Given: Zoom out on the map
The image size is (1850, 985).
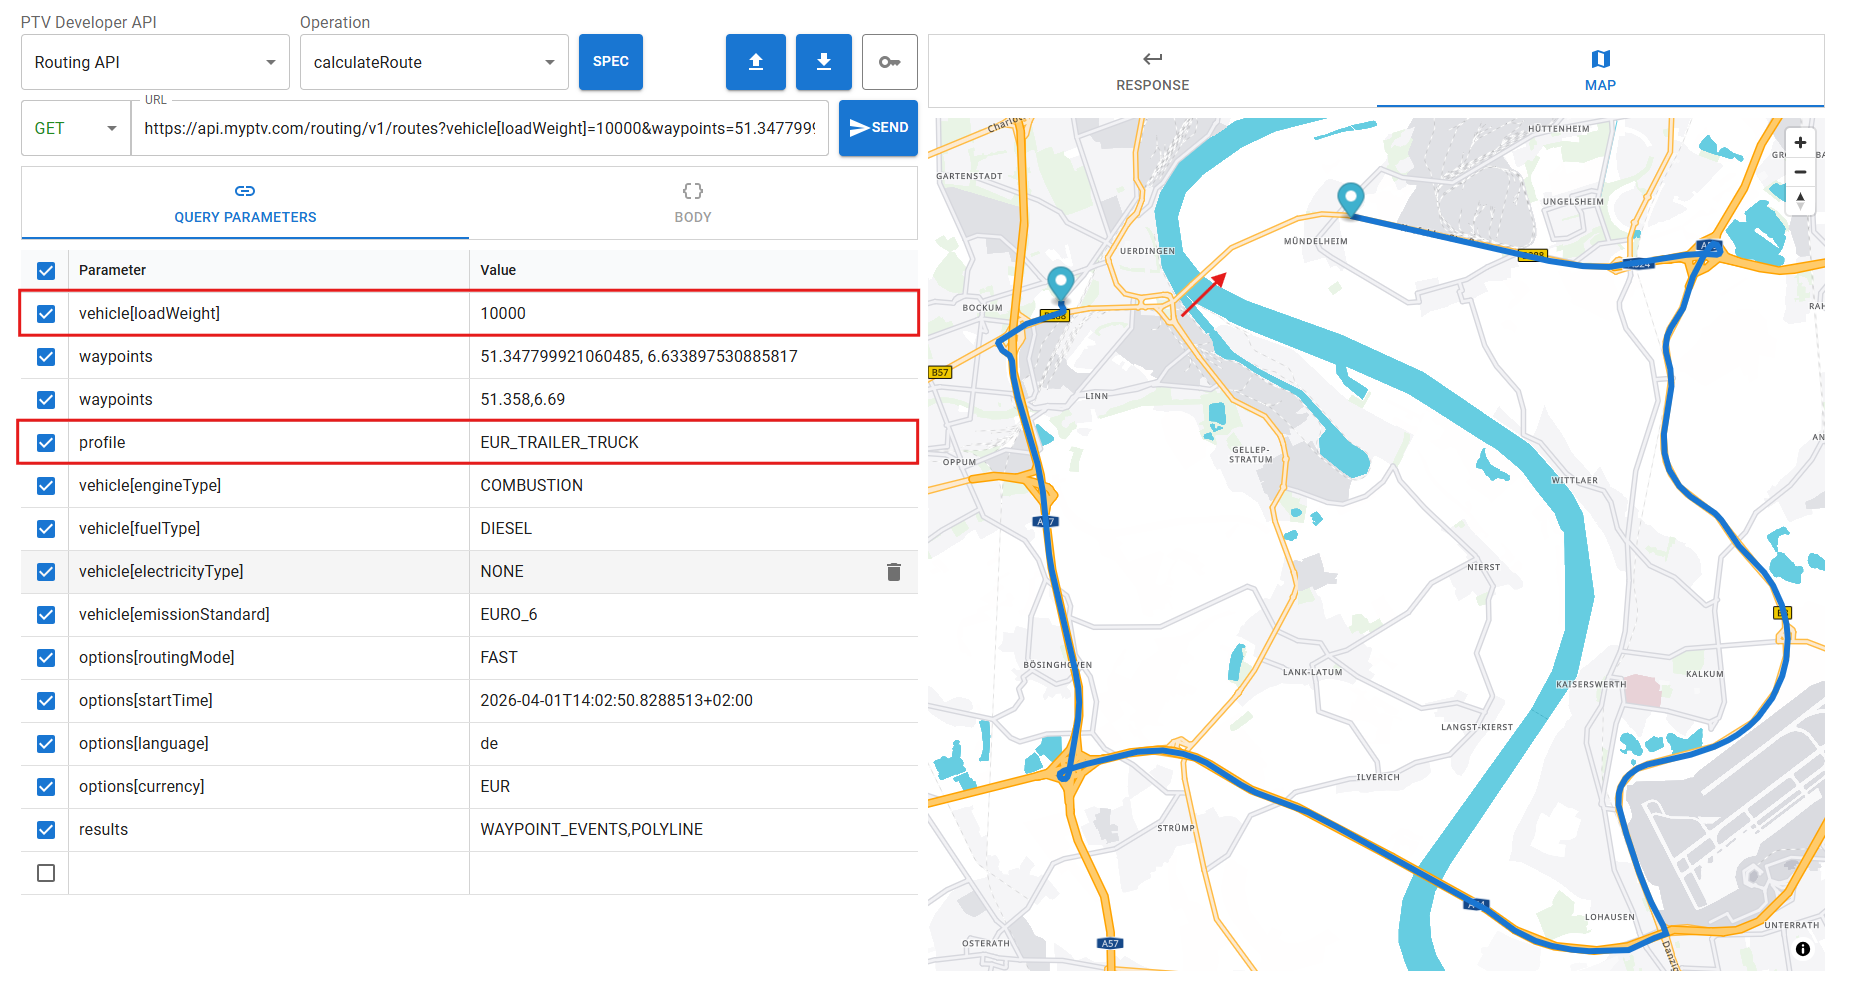Looking at the screenshot, I should tap(1800, 172).
